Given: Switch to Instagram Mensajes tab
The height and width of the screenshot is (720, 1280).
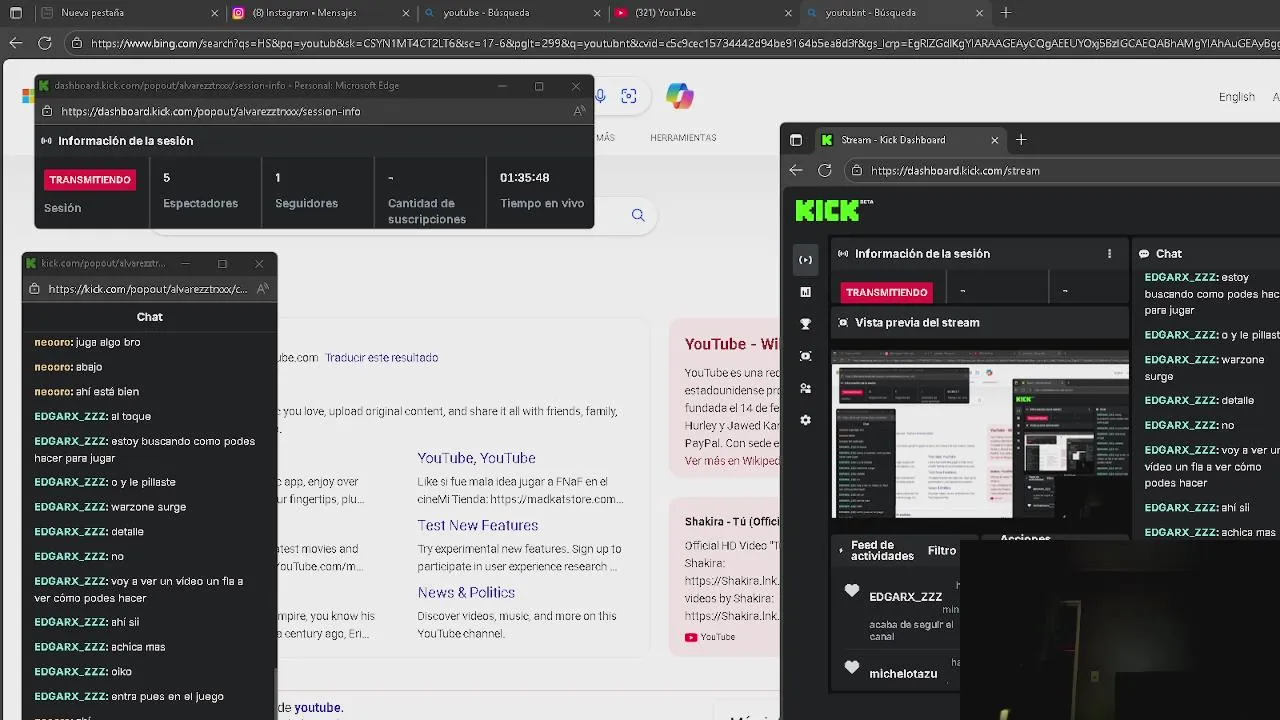Looking at the screenshot, I should 321,13.
